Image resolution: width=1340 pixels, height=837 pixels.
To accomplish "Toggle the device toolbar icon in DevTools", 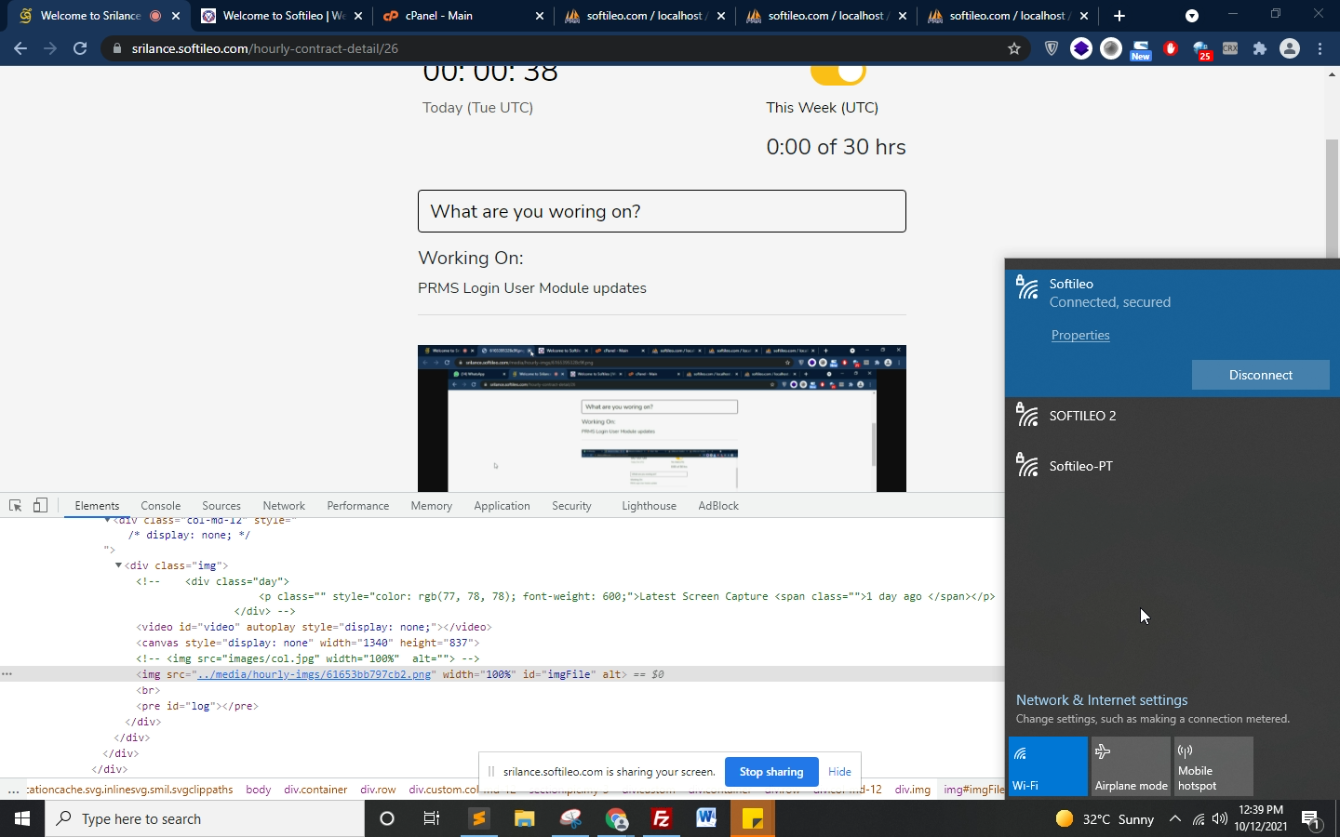I will pyautogui.click(x=40, y=506).
